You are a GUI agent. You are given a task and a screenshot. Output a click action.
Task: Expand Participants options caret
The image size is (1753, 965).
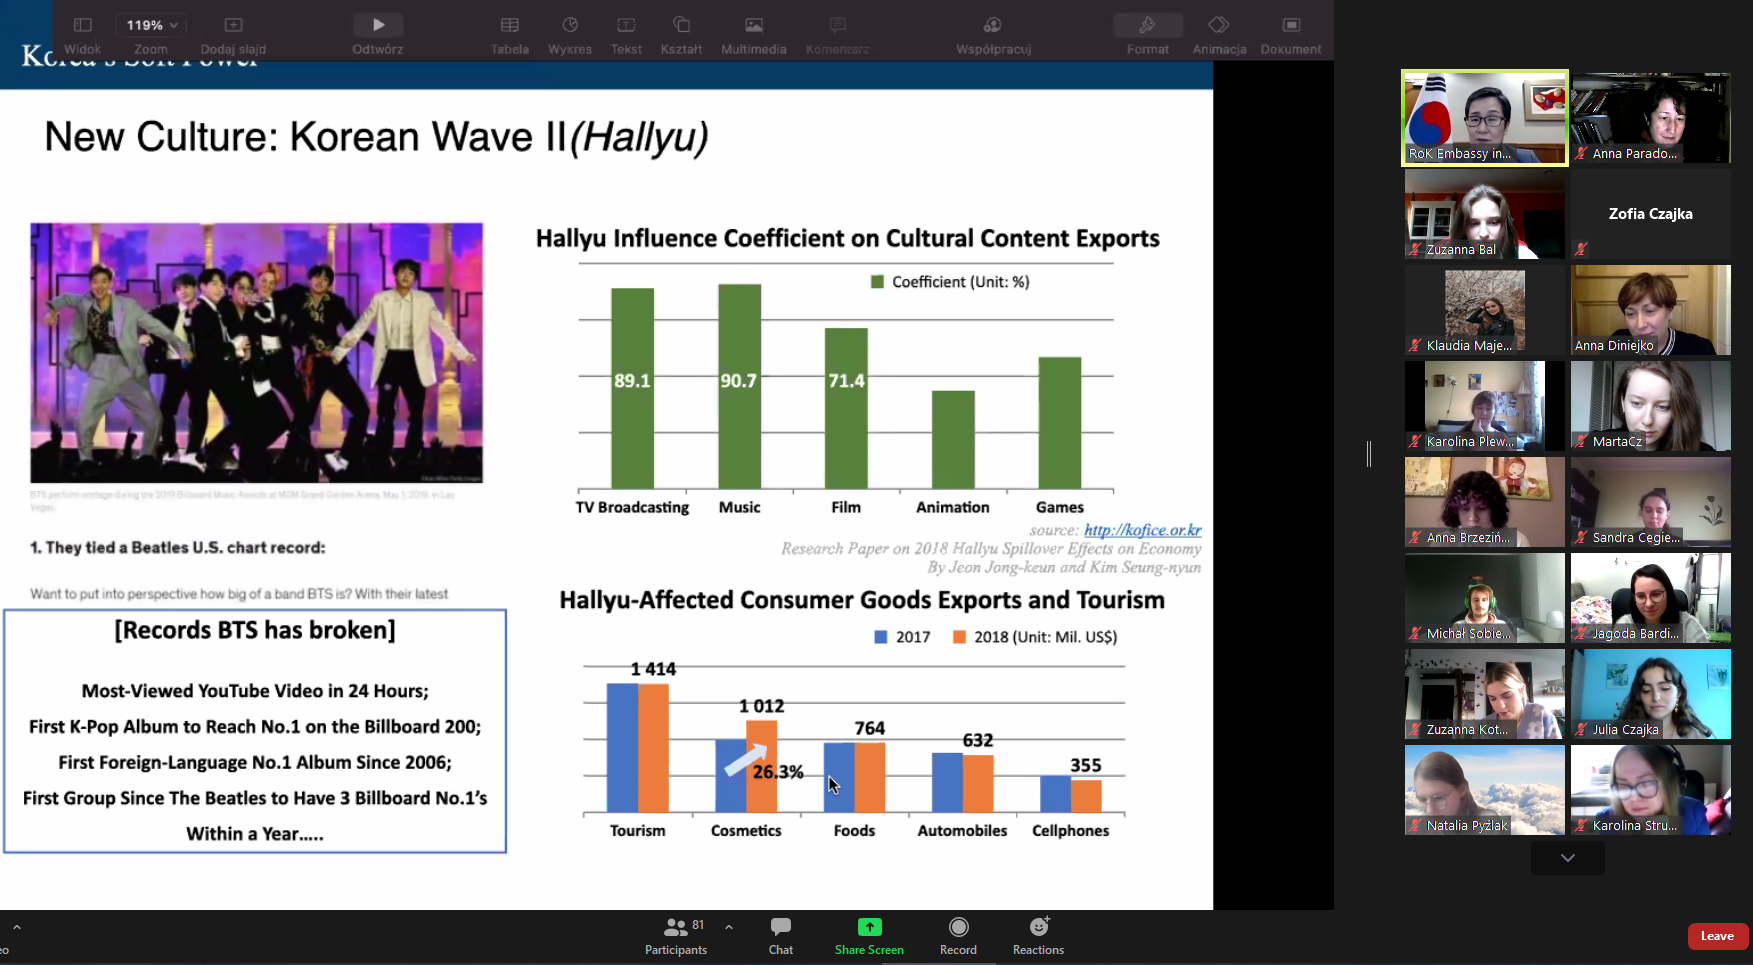click(x=729, y=927)
